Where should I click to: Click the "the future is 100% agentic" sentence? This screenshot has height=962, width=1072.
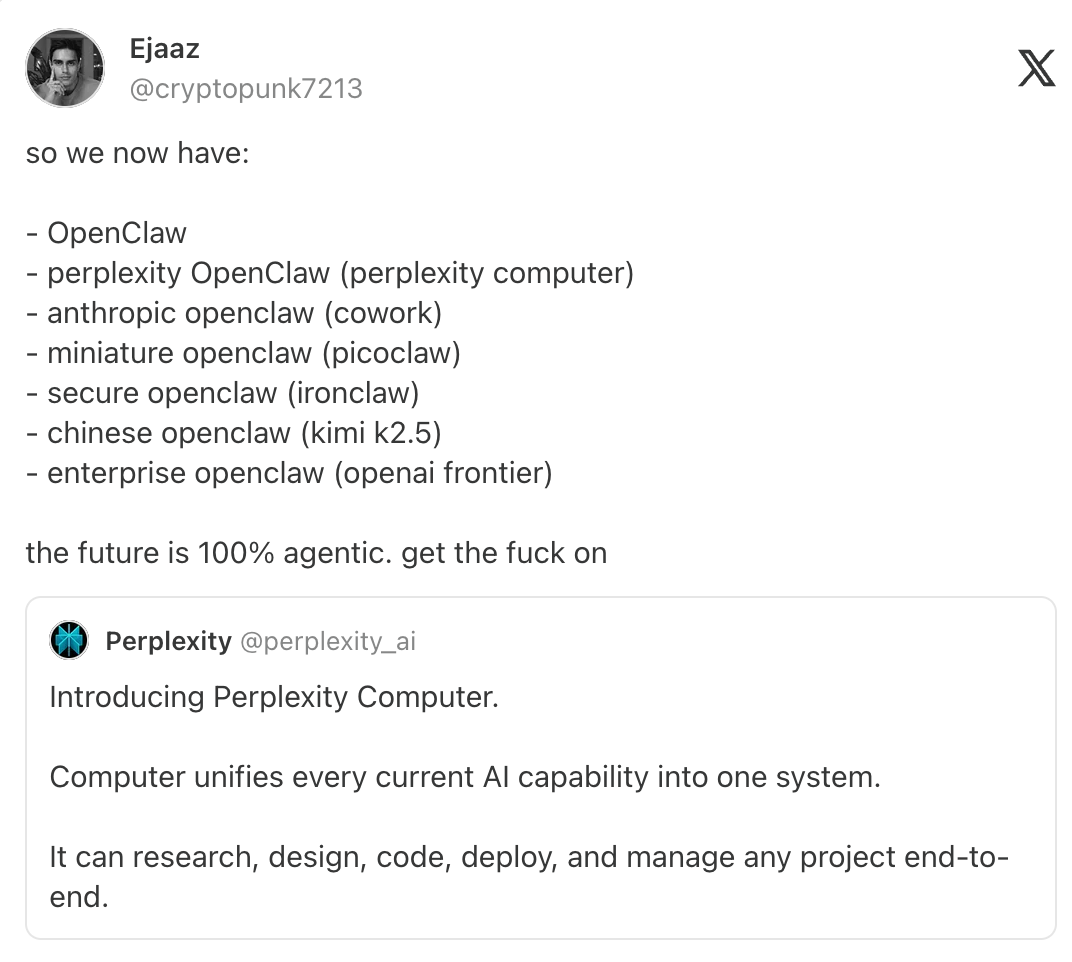click(x=316, y=553)
